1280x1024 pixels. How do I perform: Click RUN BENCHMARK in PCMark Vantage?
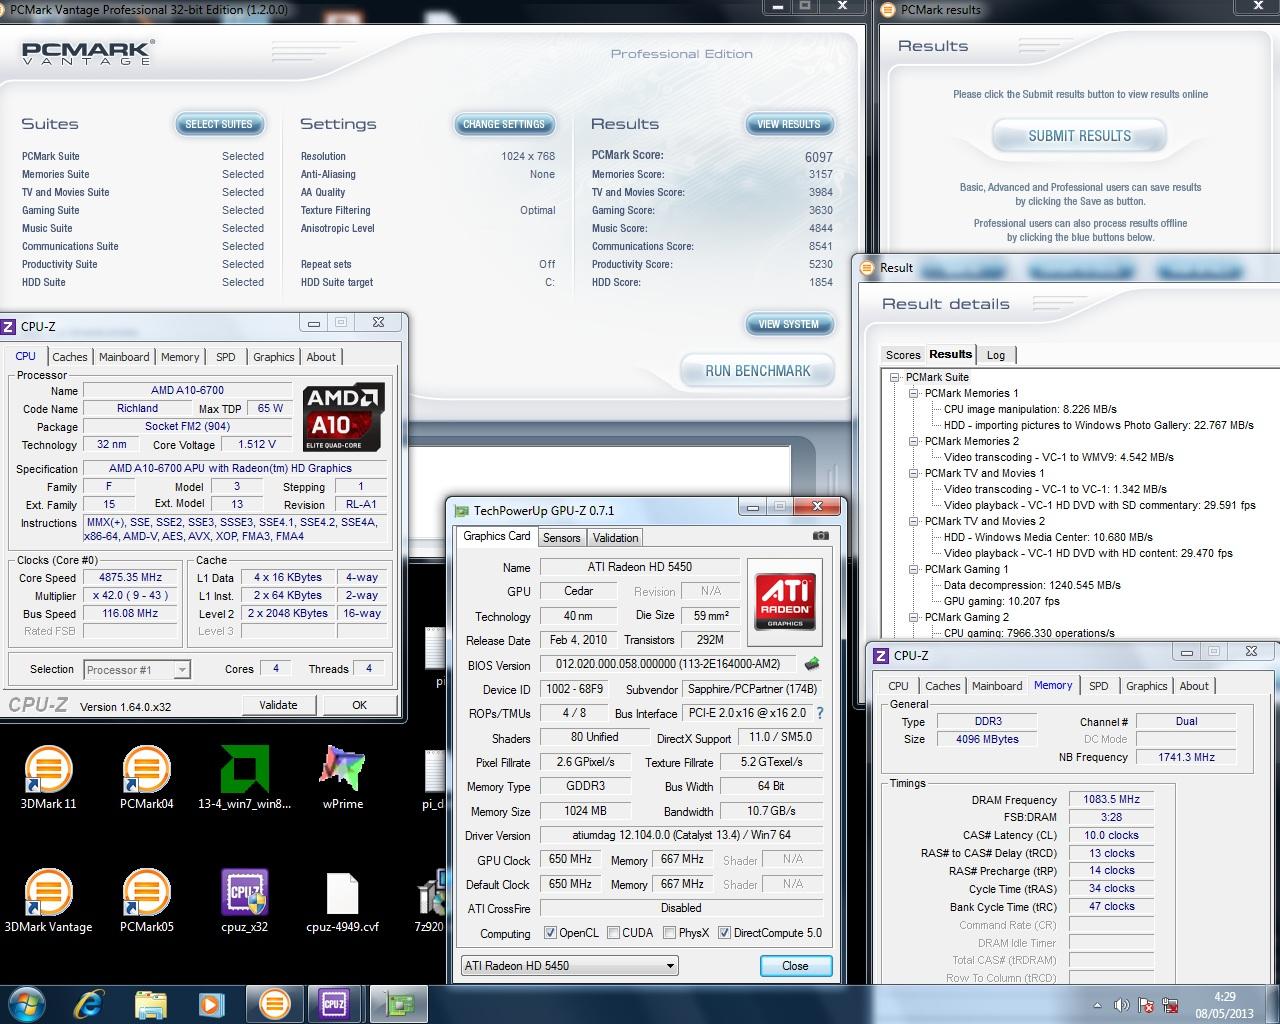coord(757,371)
